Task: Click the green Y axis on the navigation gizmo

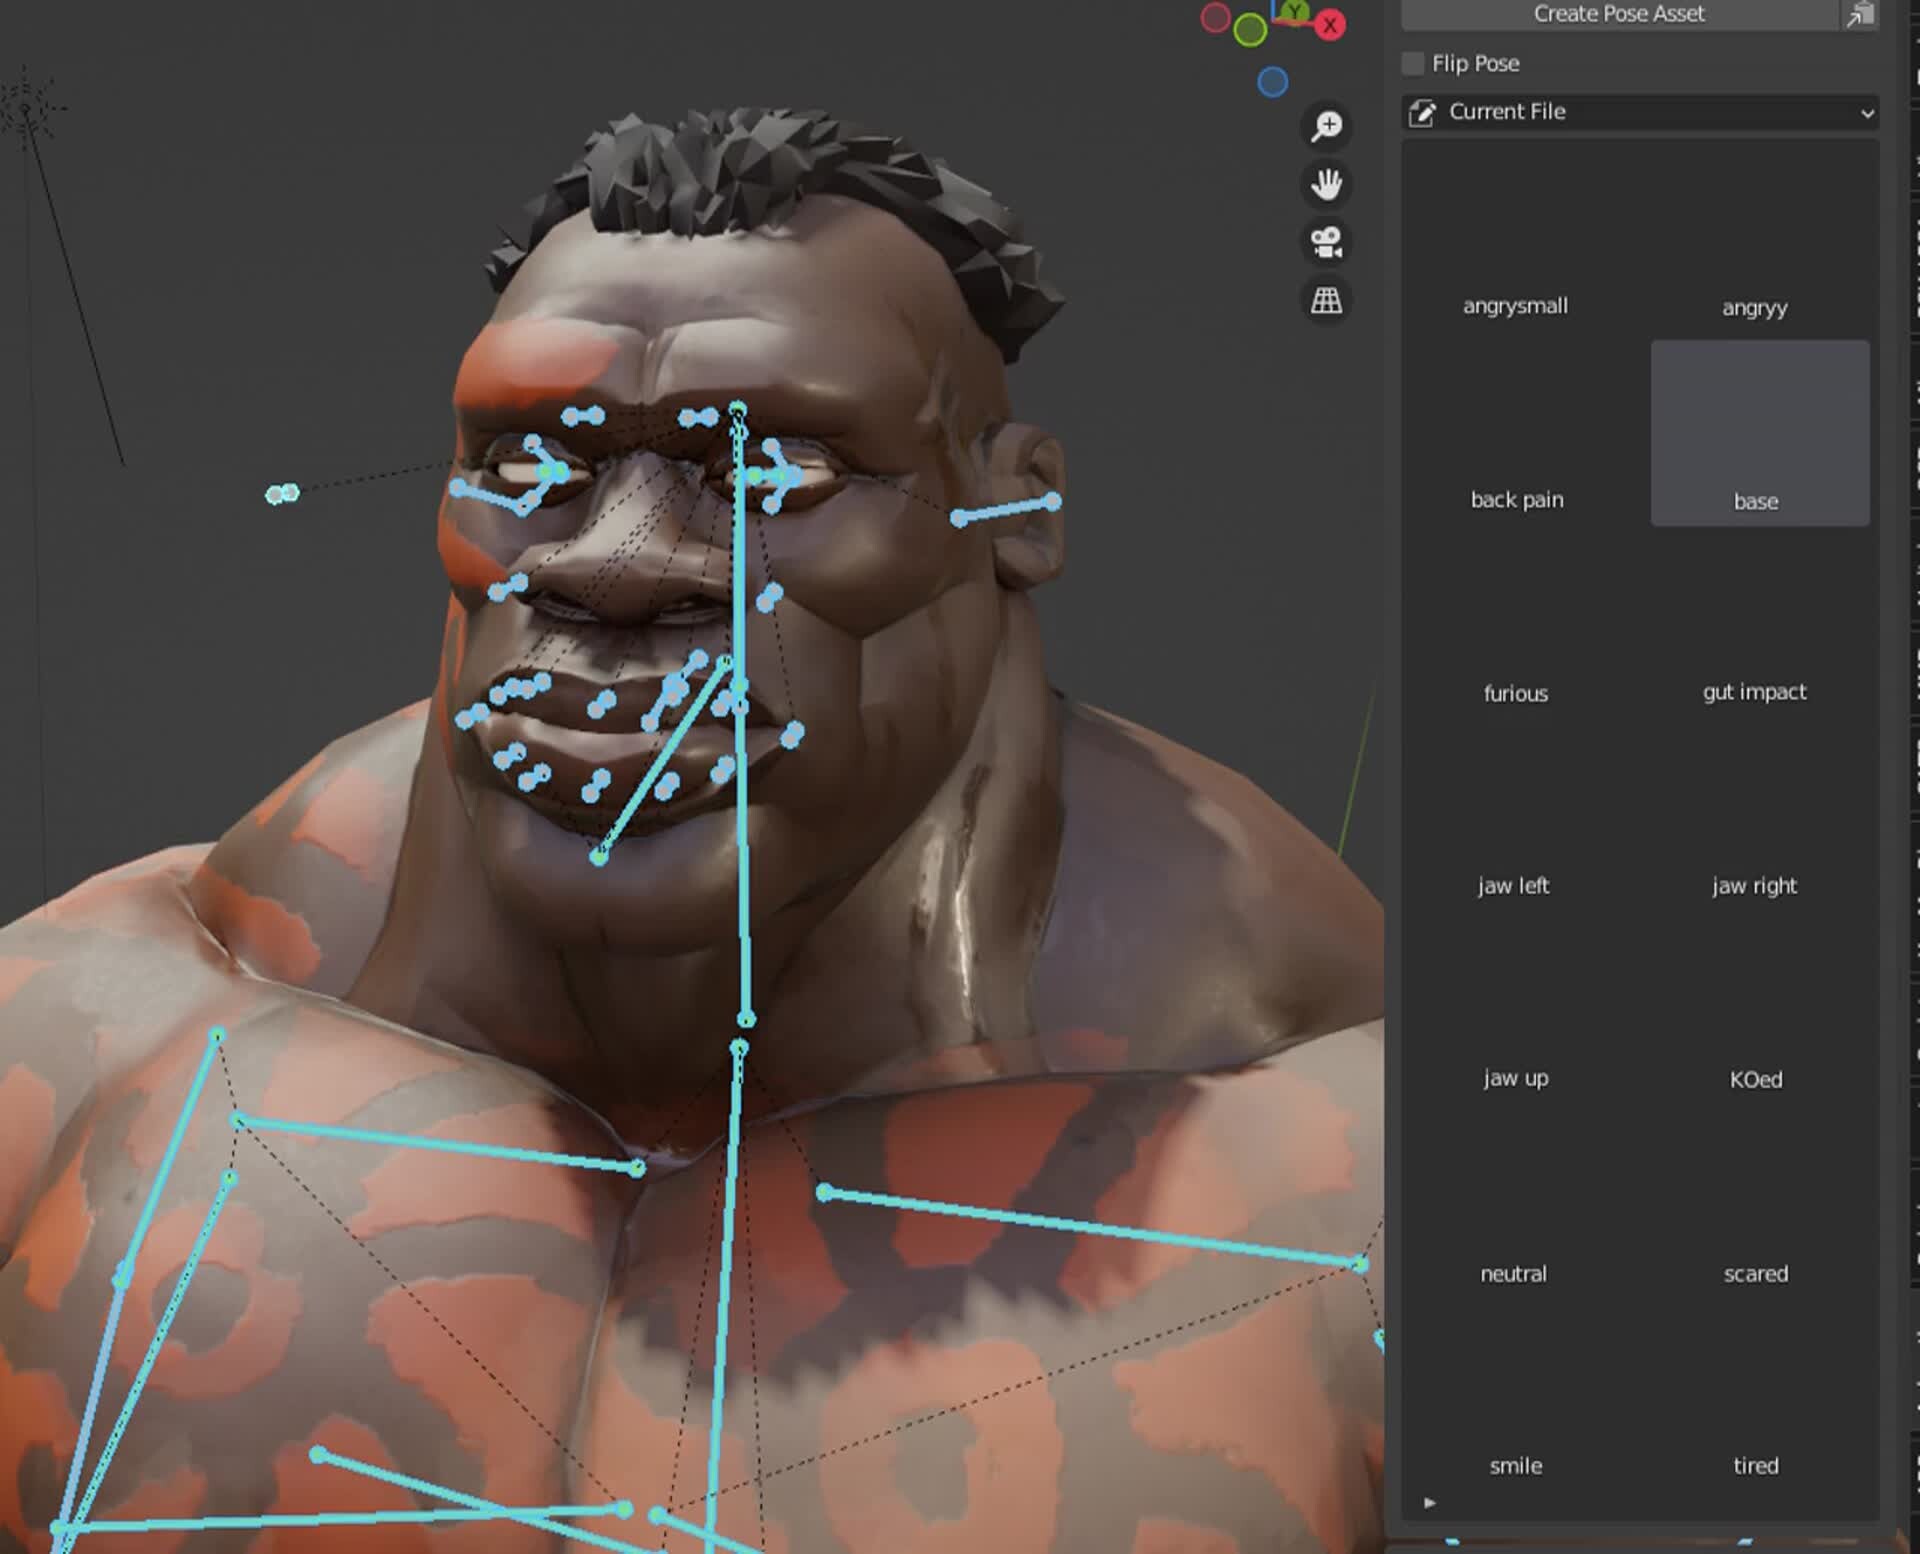Action: 1296,10
